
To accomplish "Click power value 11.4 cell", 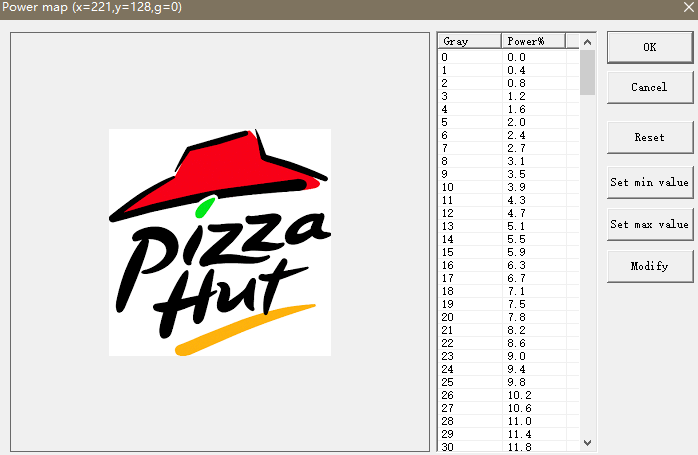I will 534,434.
